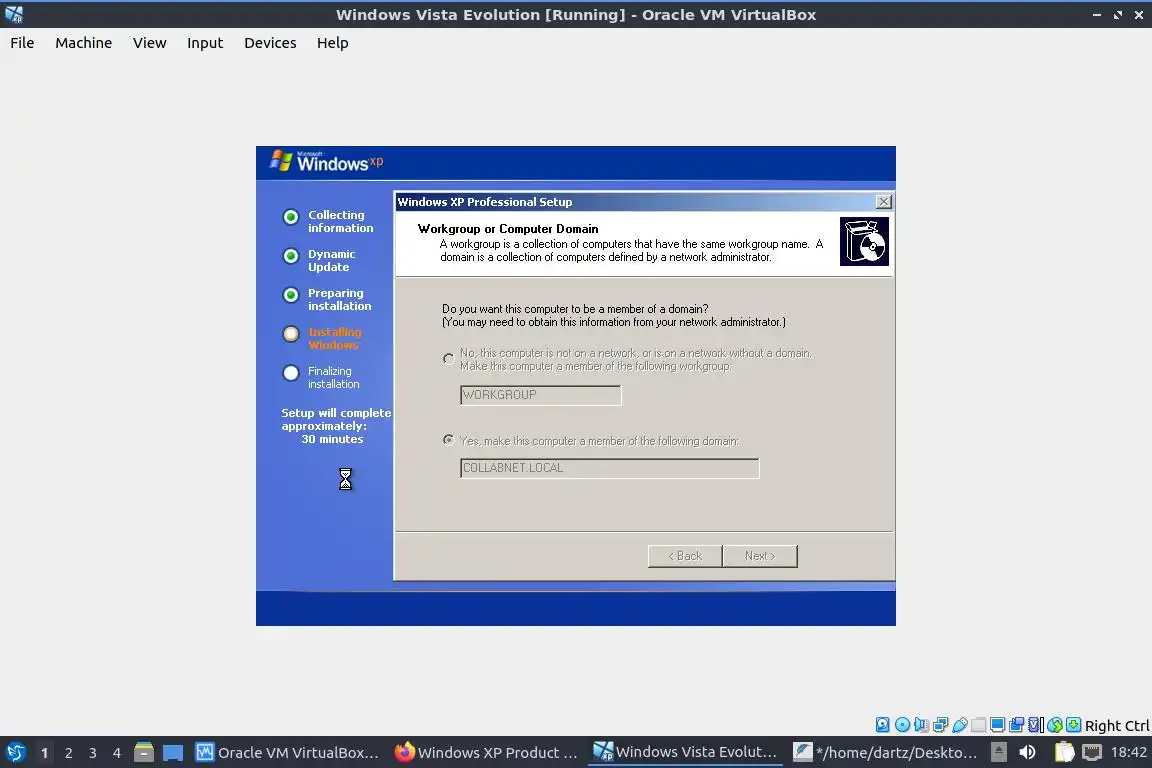This screenshot has width=1152, height=768.
Task: Open the Machine menu
Action: pos(84,43)
